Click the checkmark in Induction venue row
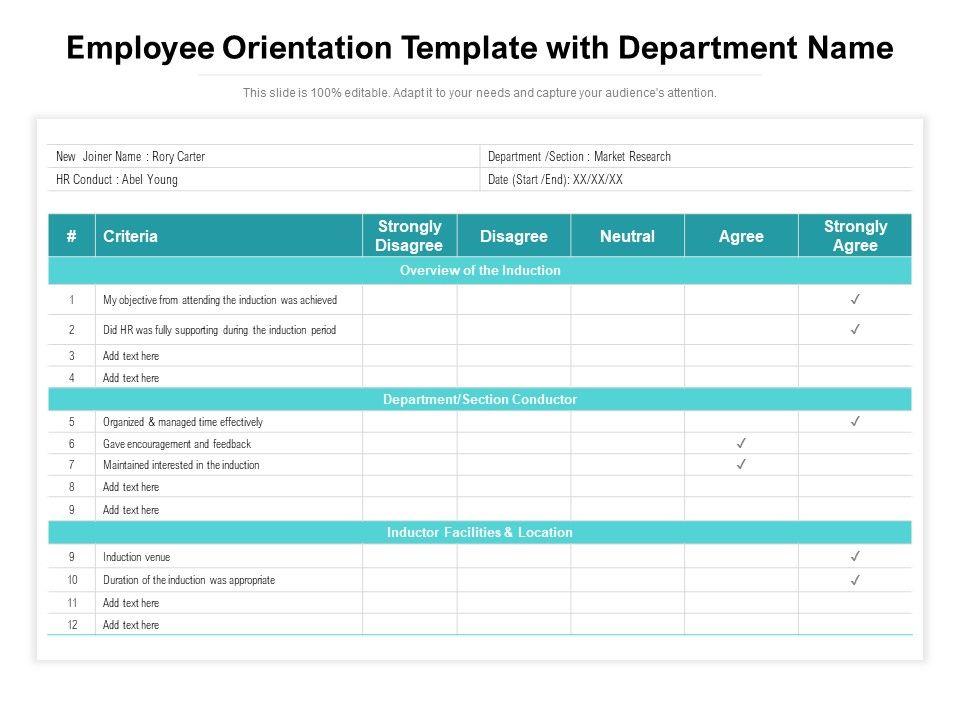This screenshot has width=960, height=720. (x=856, y=556)
